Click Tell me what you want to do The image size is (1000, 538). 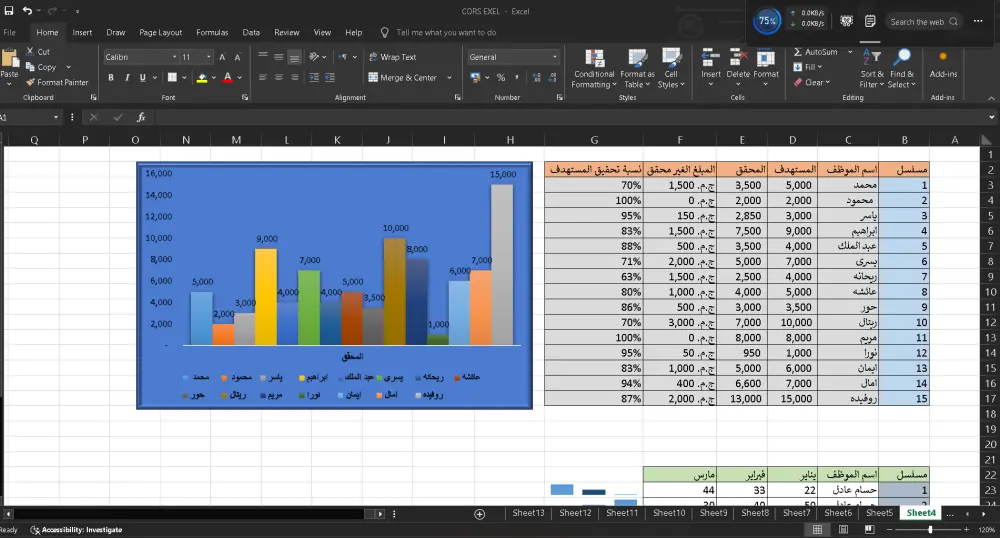[x=446, y=33]
